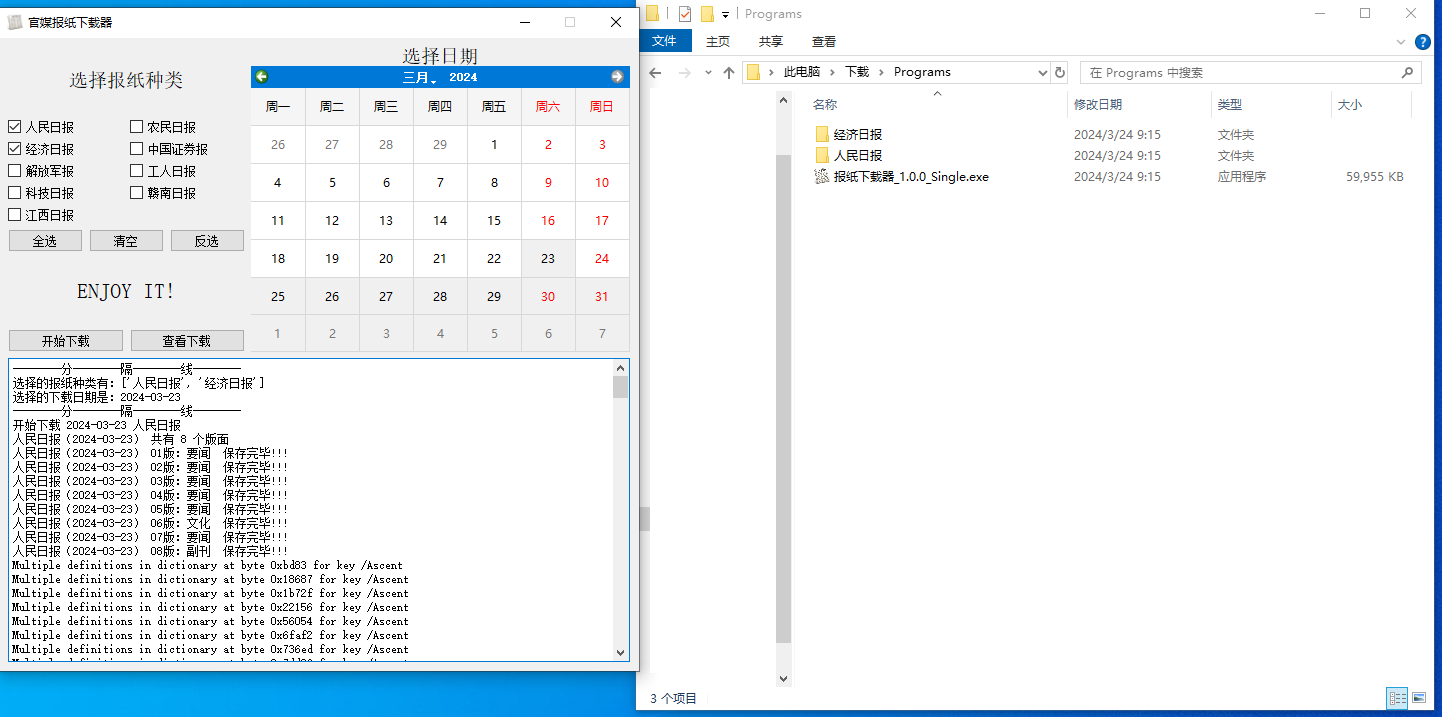
Task: Open recent locations dropdown in Explorer
Action: tap(708, 72)
